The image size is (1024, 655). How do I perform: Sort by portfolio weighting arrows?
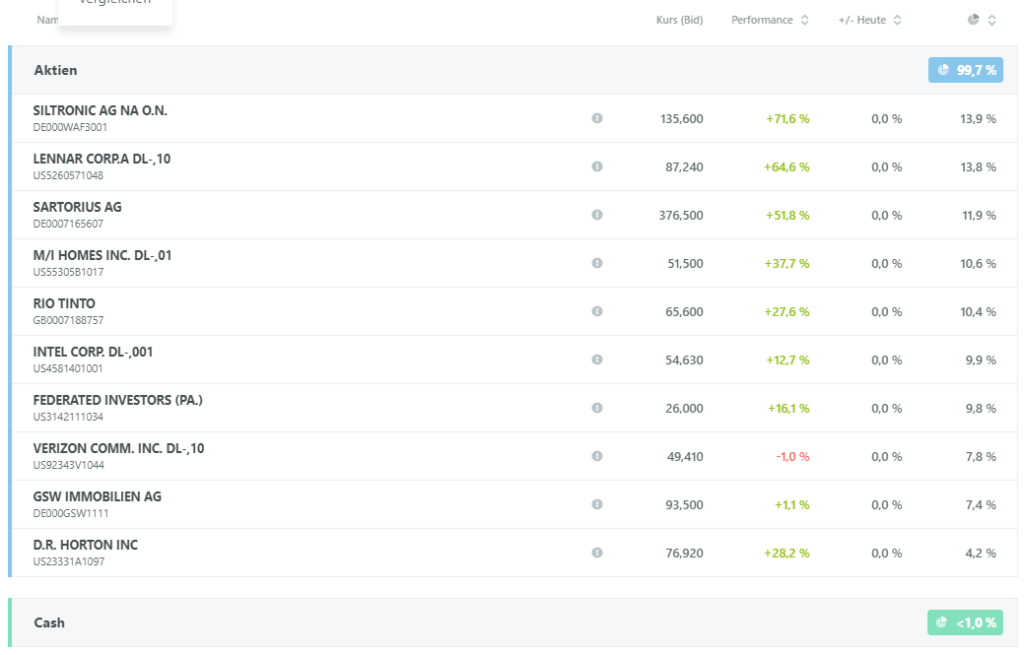pos(991,20)
